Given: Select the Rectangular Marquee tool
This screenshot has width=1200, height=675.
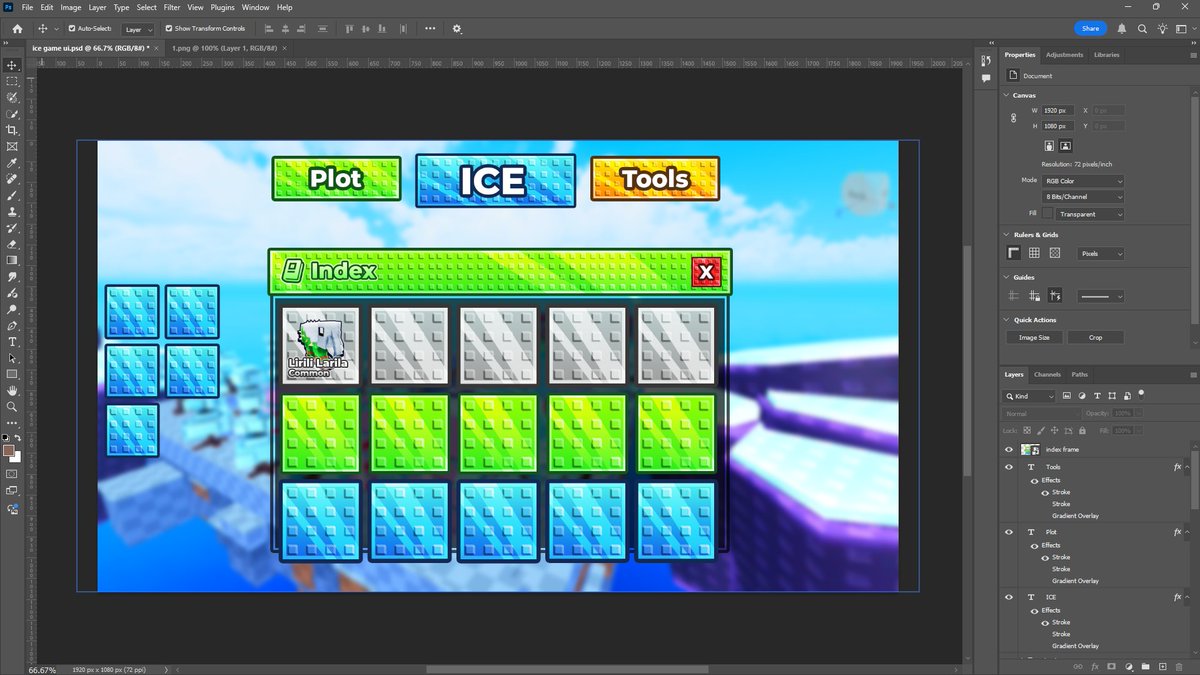Looking at the screenshot, I should [x=12, y=81].
